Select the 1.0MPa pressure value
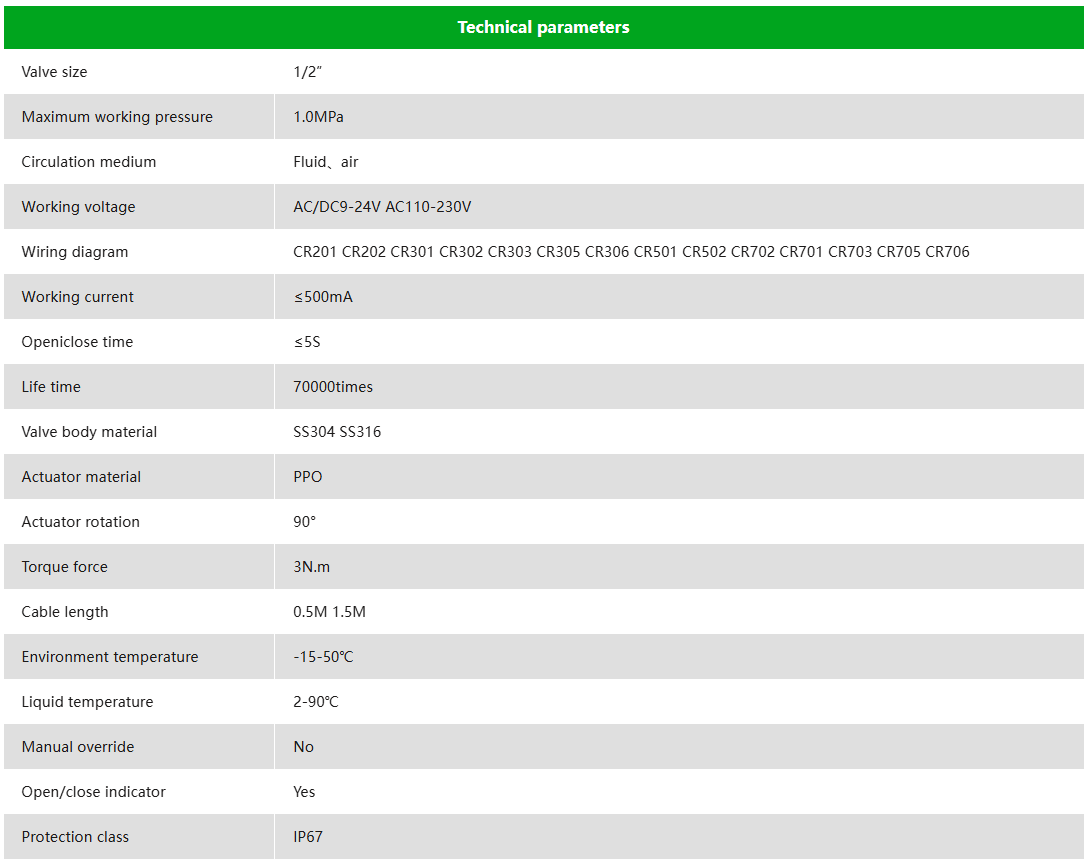The width and height of the screenshot is (1090, 863). (318, 117)
